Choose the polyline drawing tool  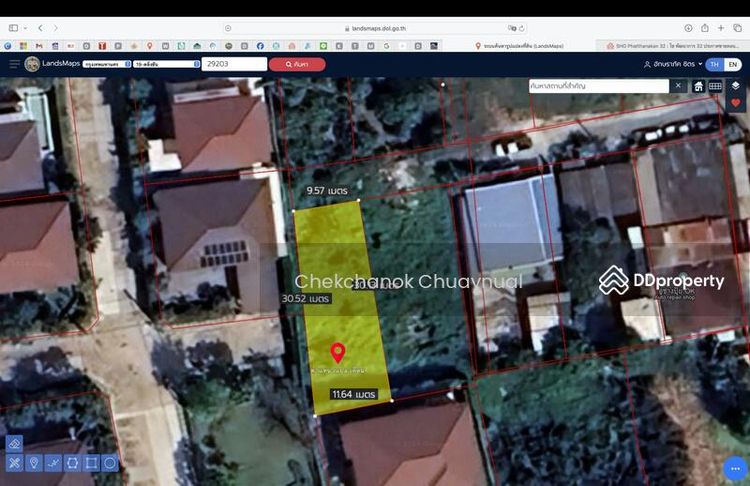click(x=53, y=463)
